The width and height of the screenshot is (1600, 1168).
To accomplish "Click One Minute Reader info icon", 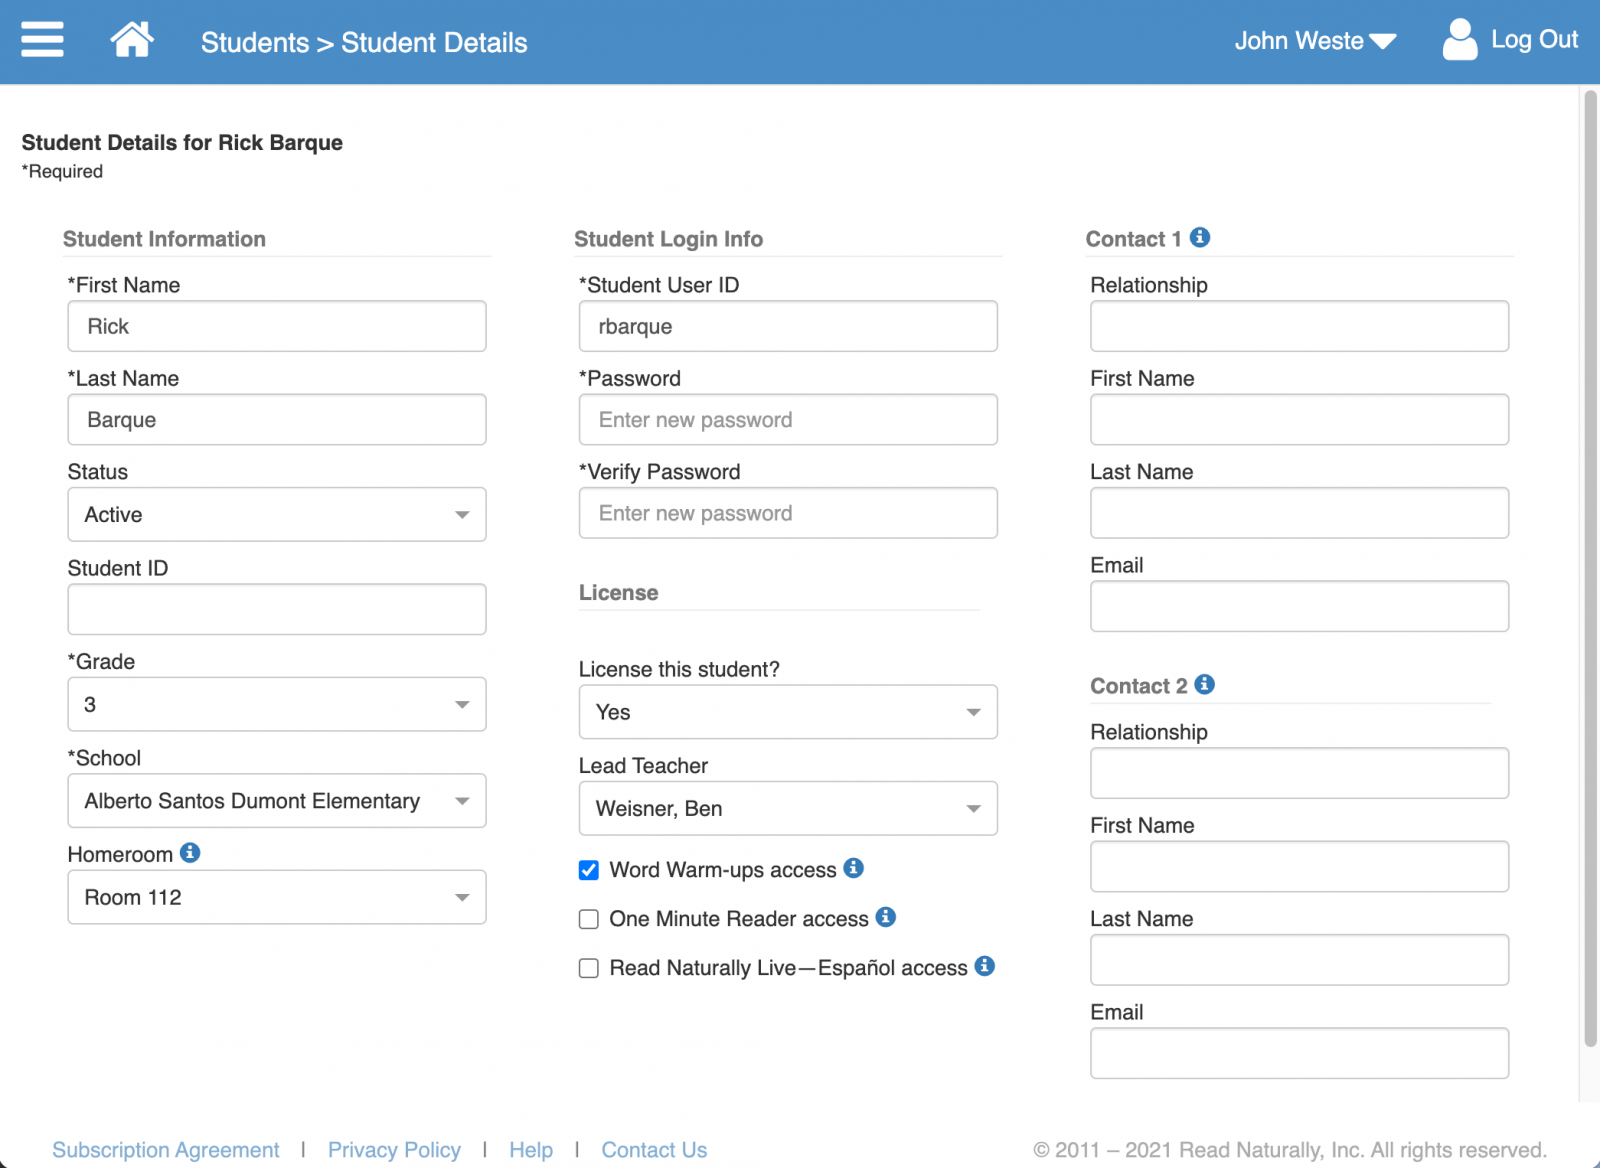I will 885,917.
